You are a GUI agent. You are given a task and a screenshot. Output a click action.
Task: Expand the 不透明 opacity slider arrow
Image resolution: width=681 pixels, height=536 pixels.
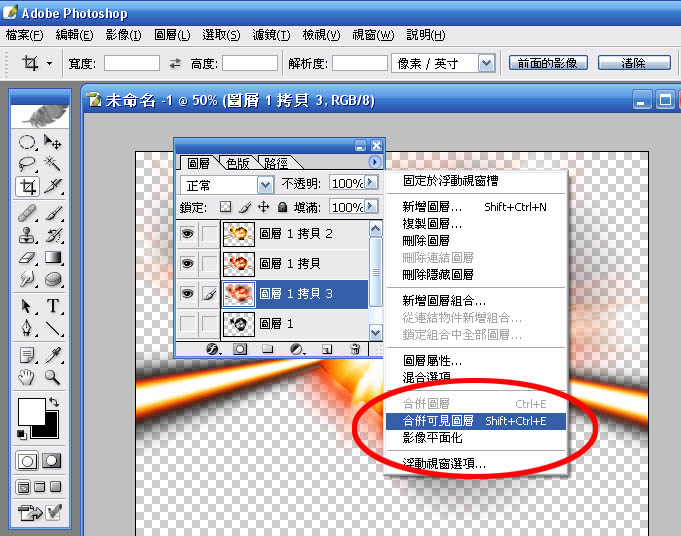point(371,183)
